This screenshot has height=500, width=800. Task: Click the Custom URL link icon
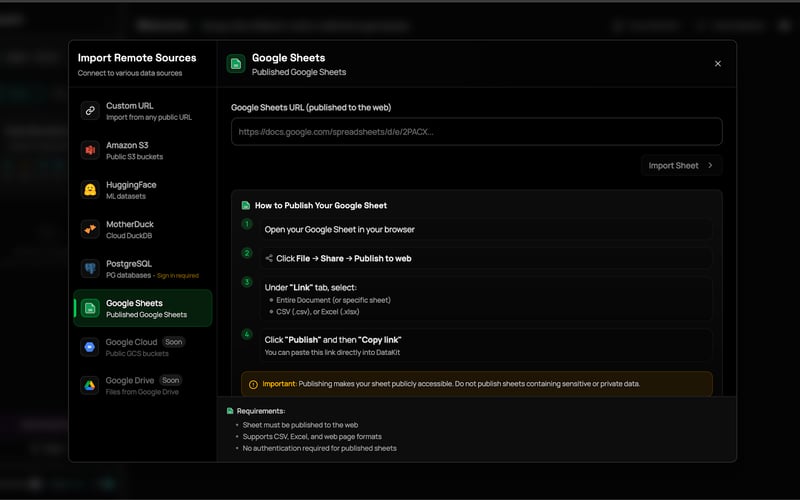coord(90,111)
